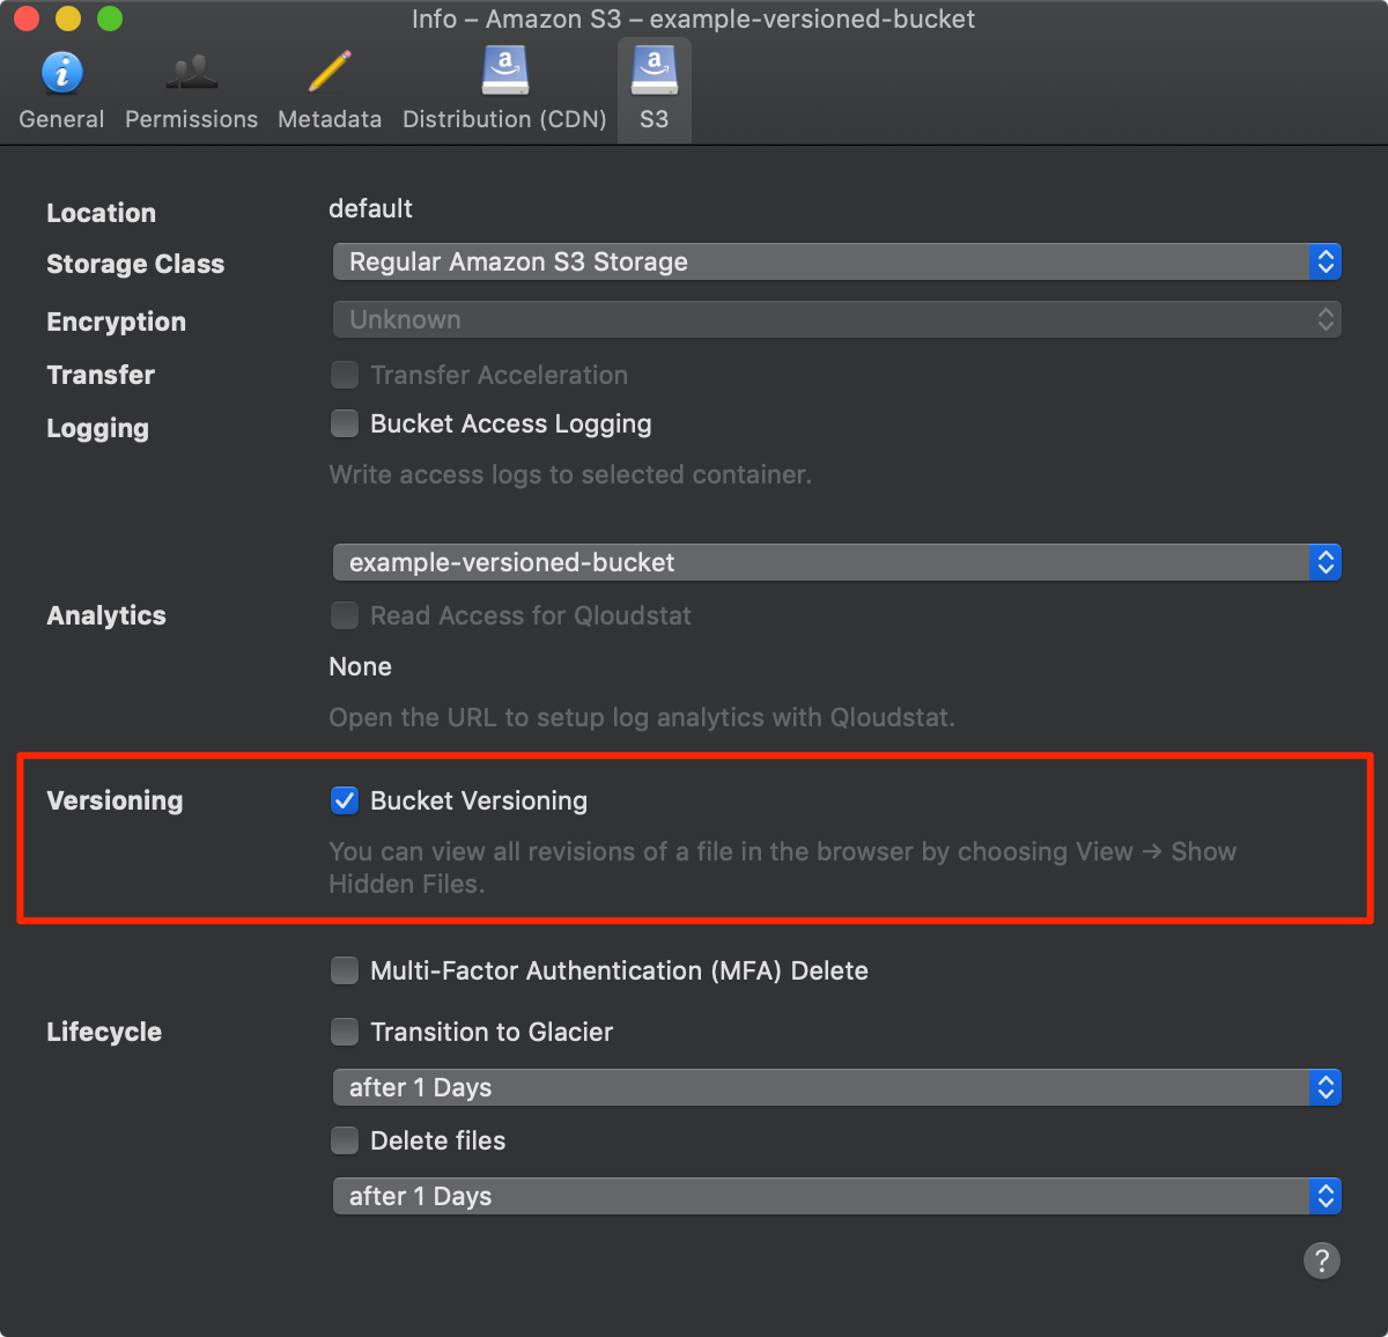Click the Encryption Unknown field

point(837,319)
